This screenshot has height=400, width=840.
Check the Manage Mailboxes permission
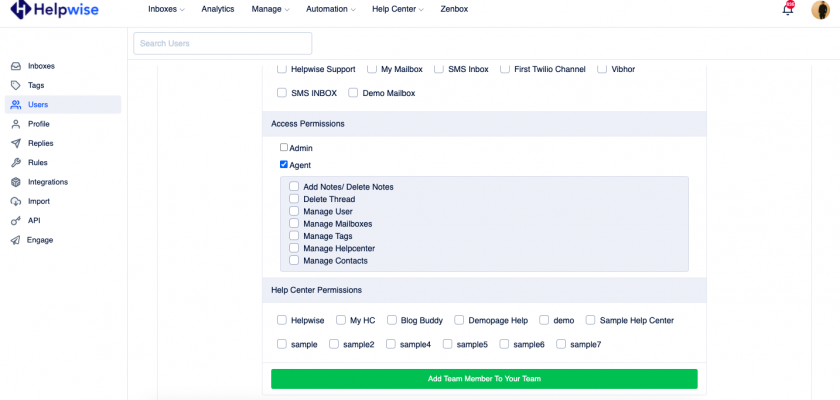pyautogui.click(x=294, y=223)
